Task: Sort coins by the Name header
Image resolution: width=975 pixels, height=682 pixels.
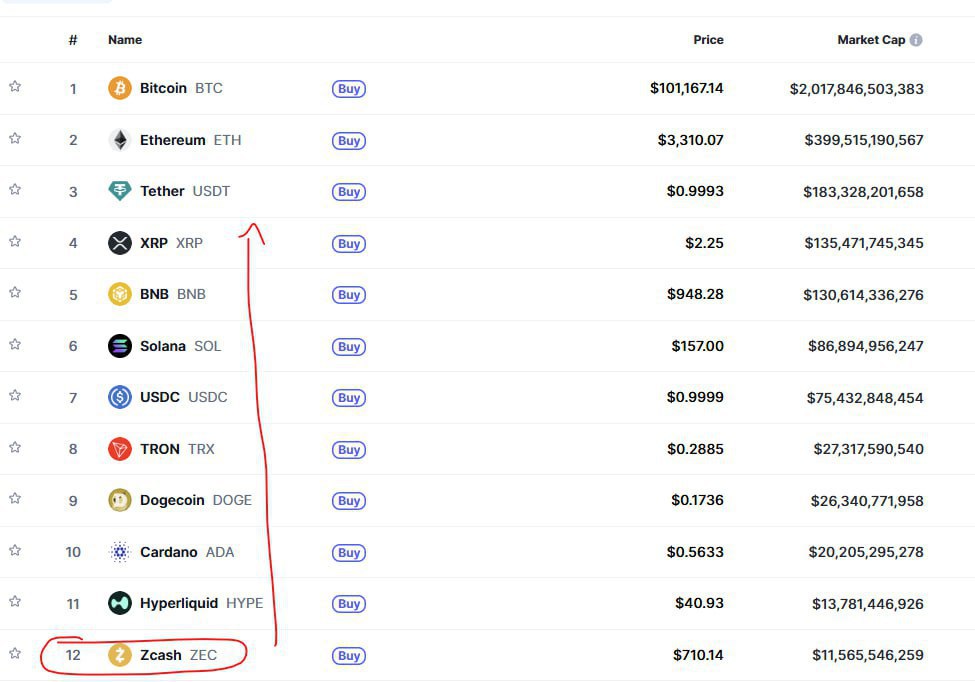Action: click(x=125, y=40)
